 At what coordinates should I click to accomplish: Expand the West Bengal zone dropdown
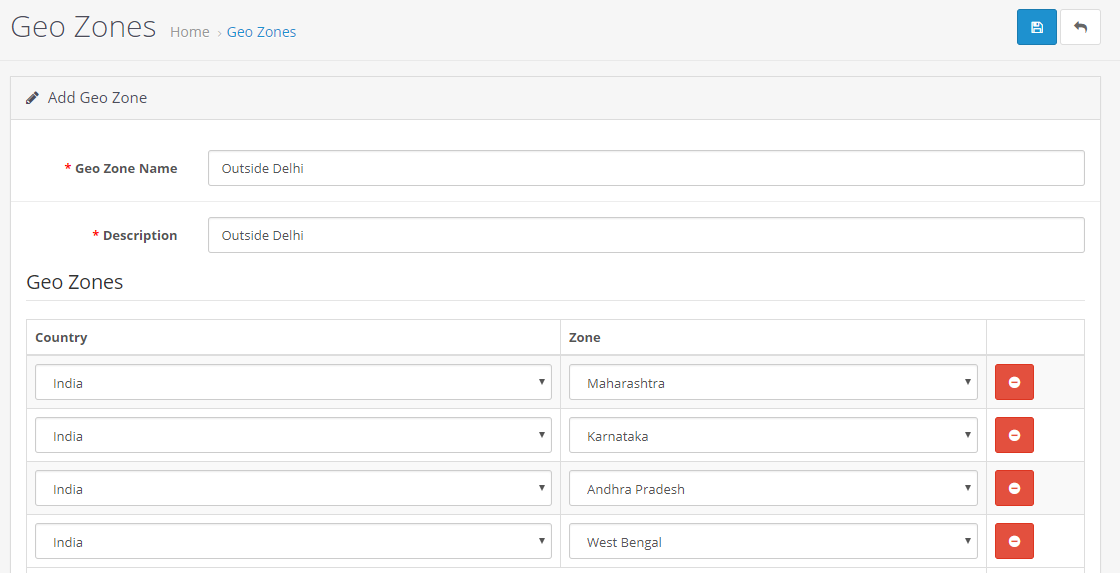(773, 541)
